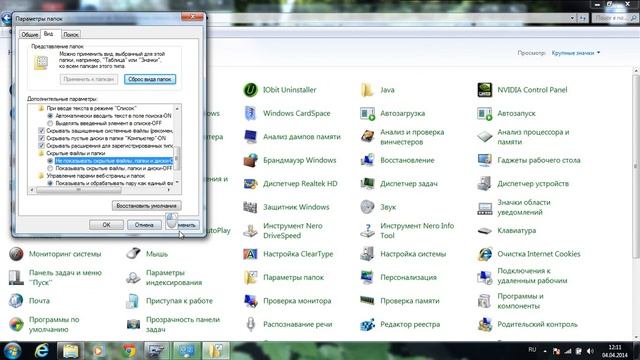Open Звук sound settings item
This screenshot has width=640, height=360.
point(378,207)
